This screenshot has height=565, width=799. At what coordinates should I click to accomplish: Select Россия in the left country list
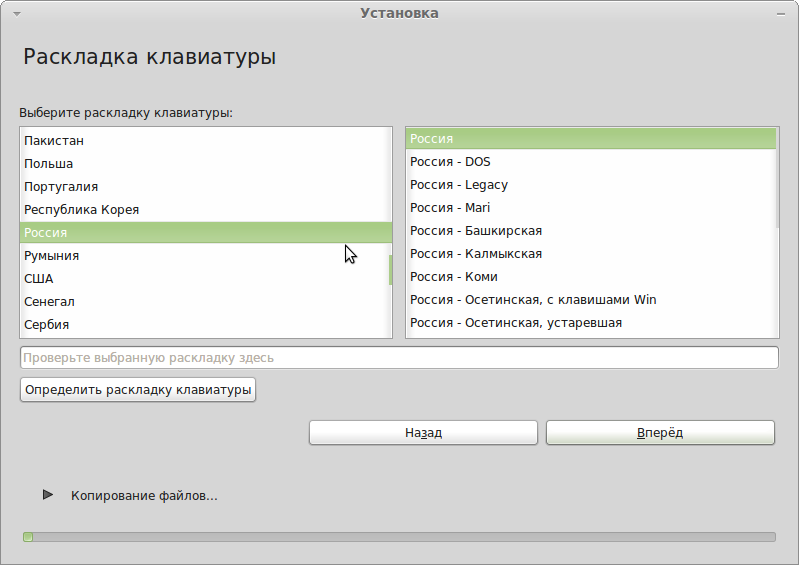click(205, 232)
